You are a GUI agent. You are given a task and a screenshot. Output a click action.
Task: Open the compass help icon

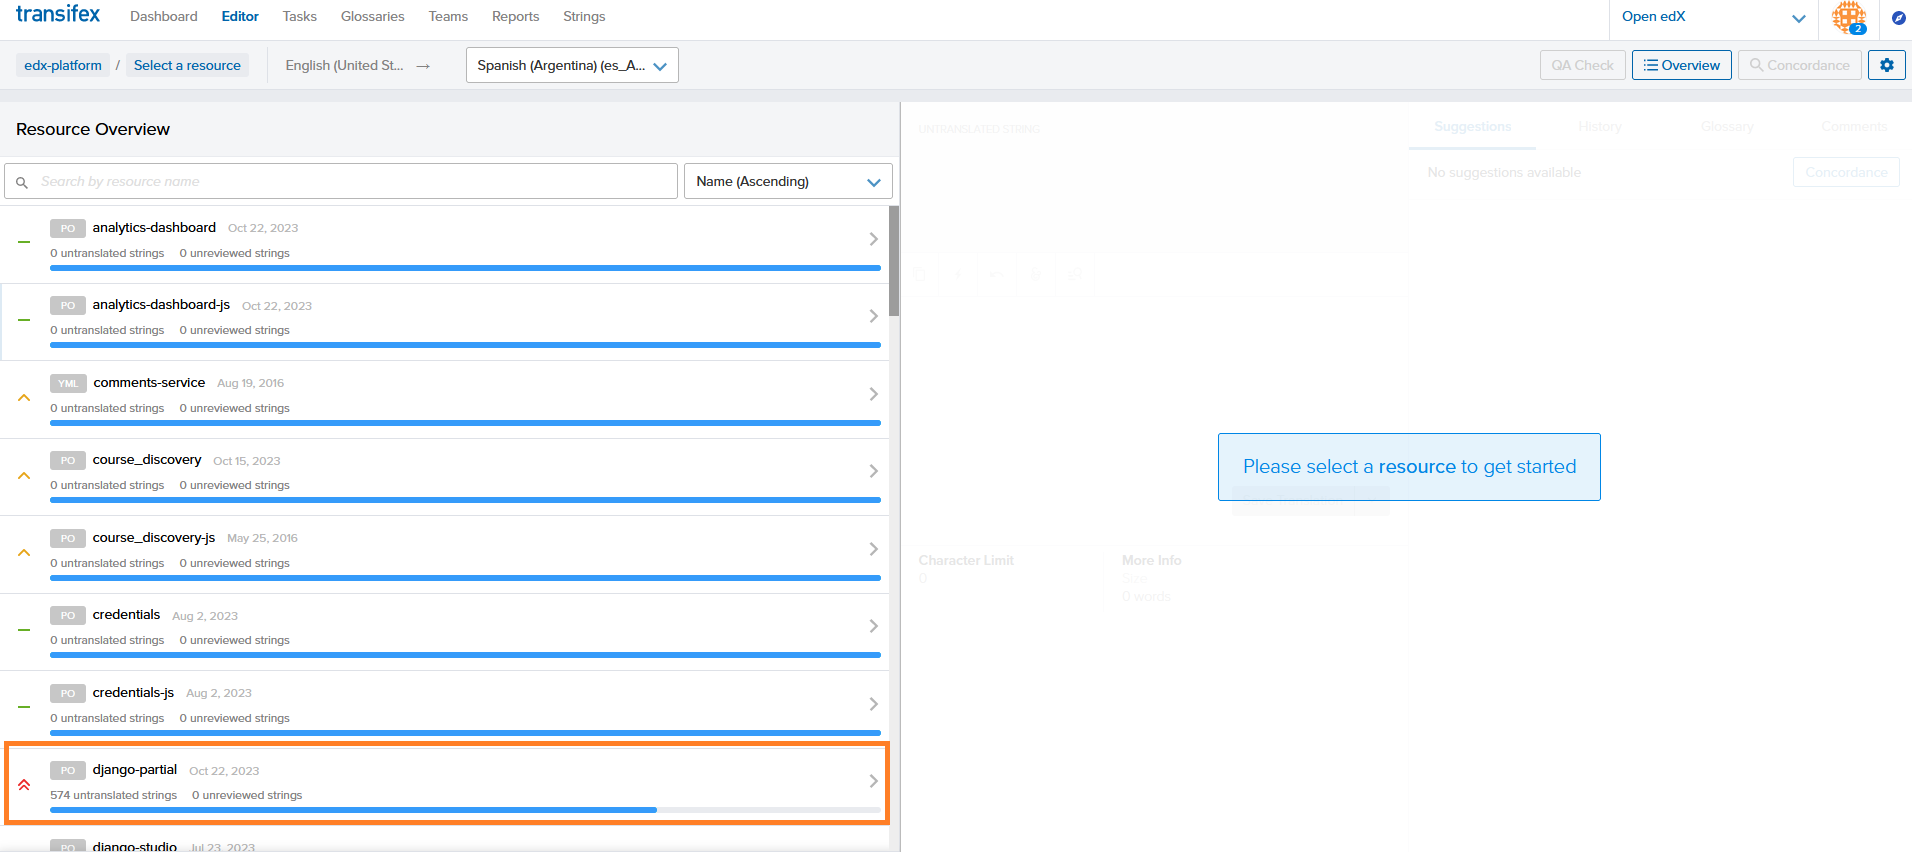click(x=1898, y=18)
